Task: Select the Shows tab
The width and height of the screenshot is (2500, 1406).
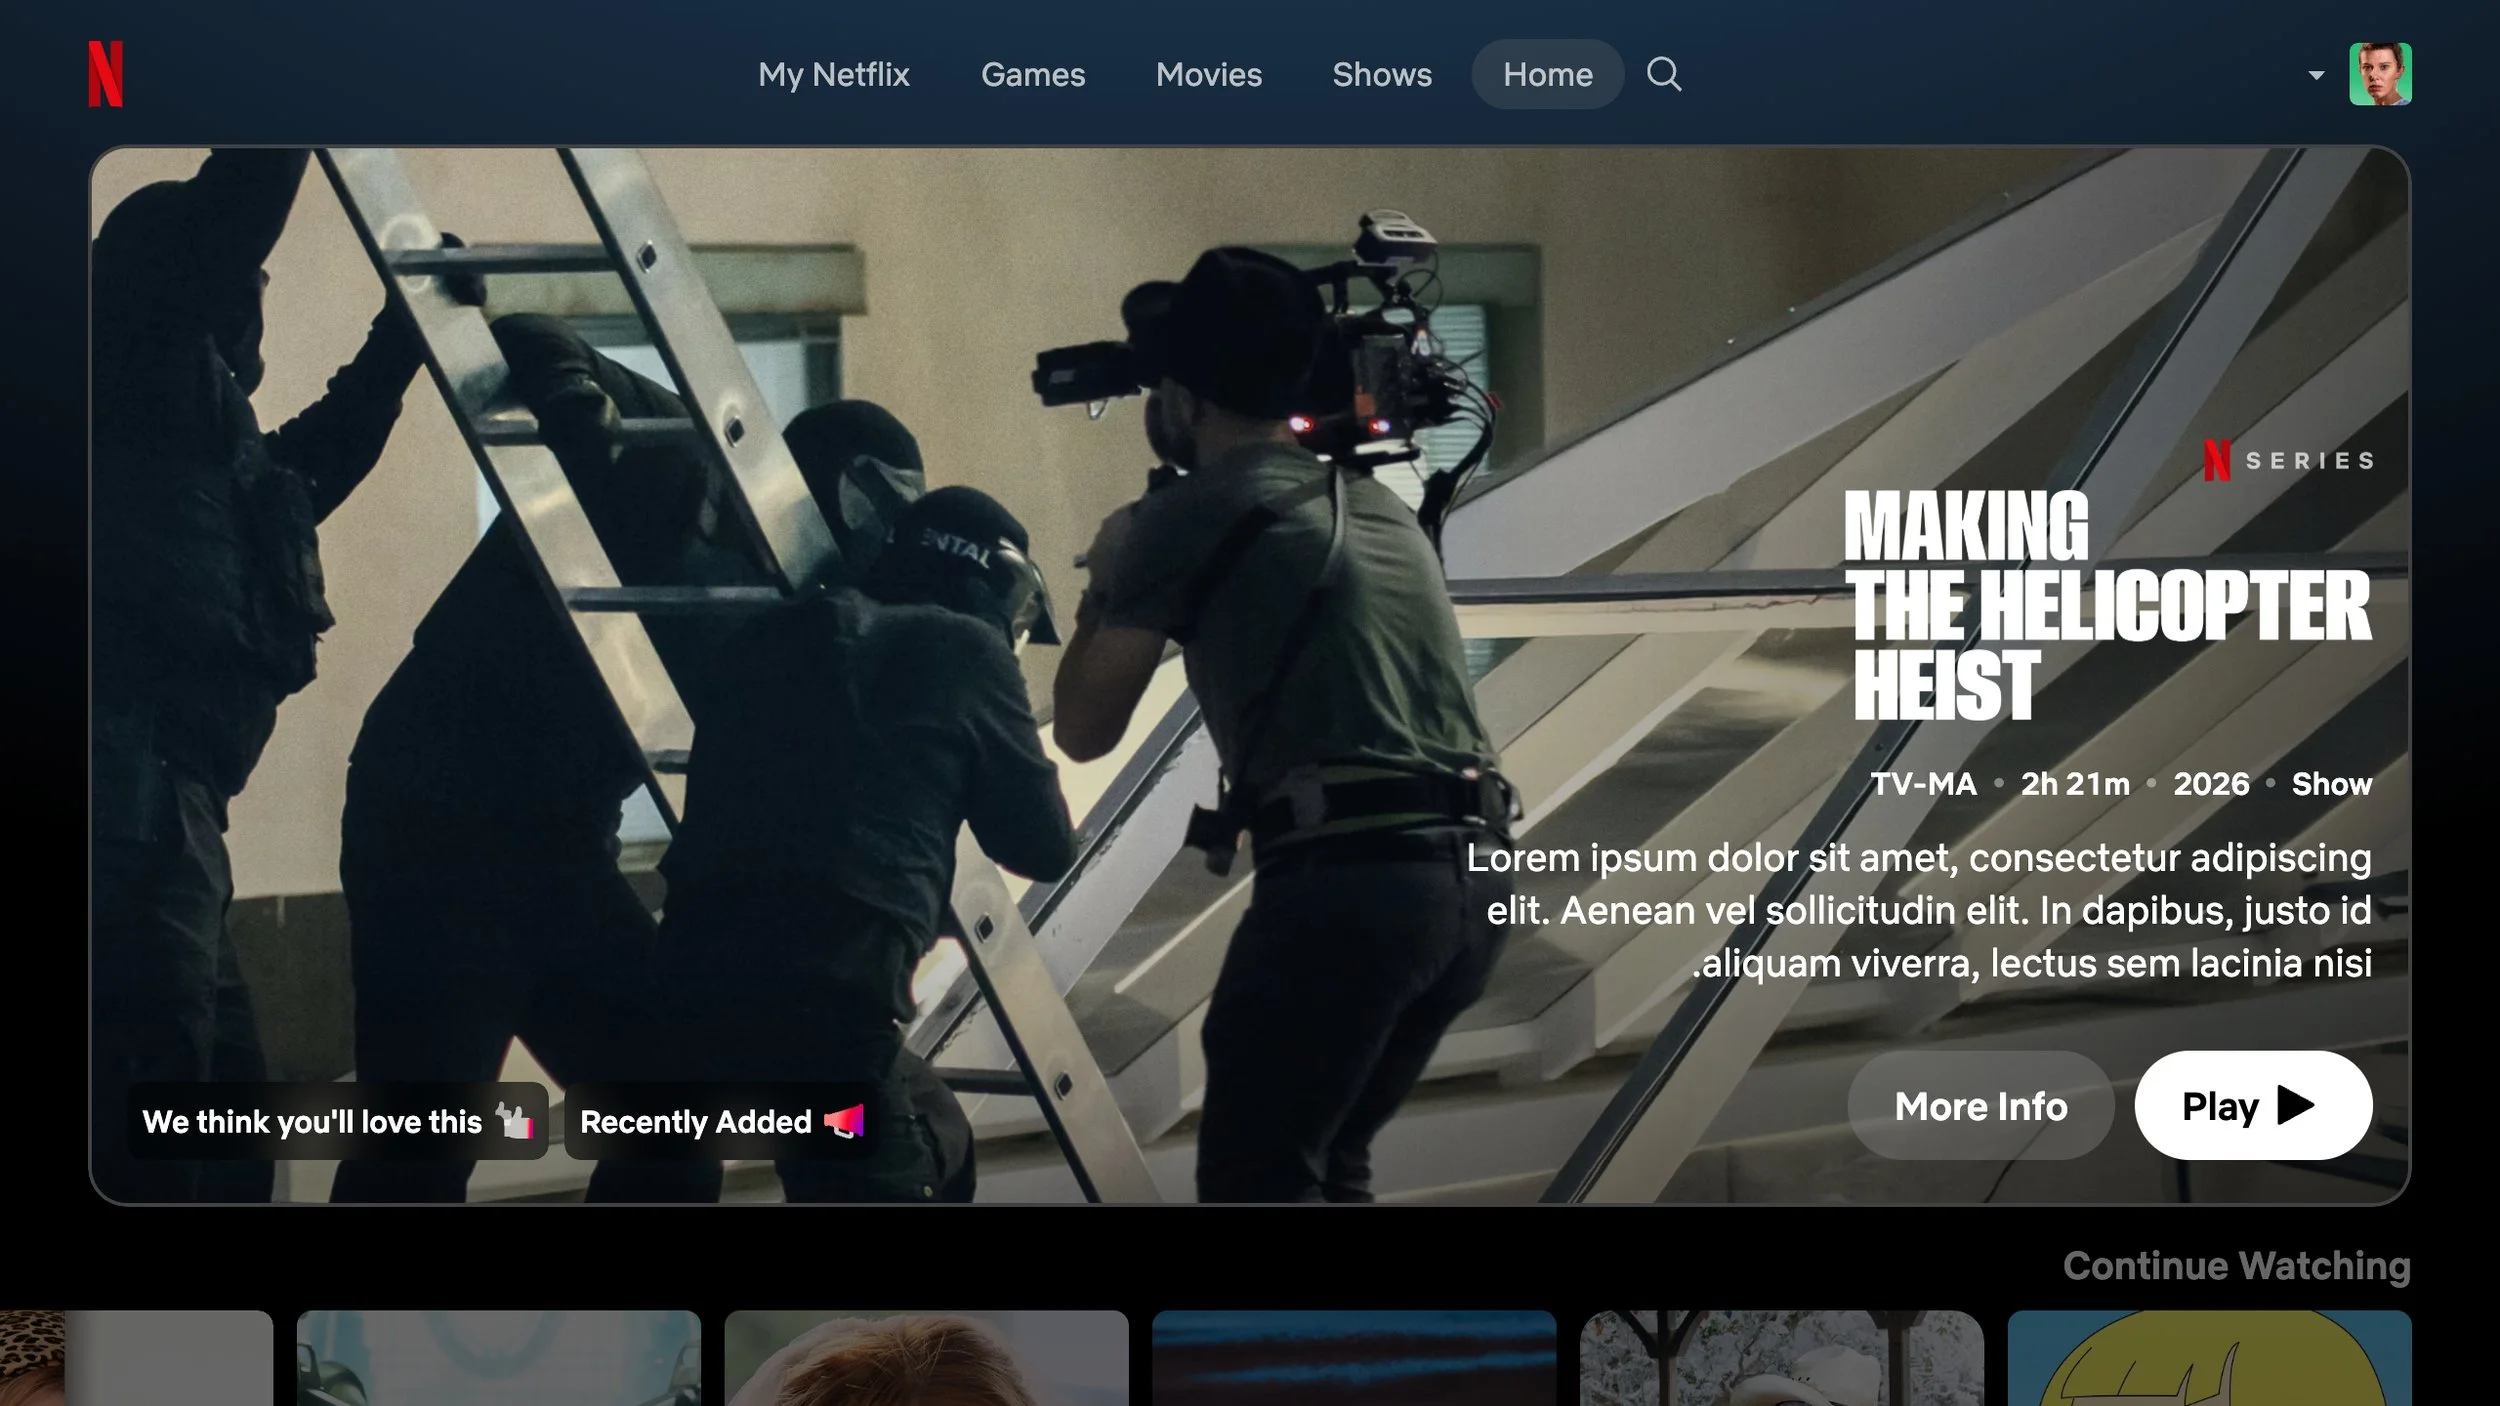Action: tap(1382, 74)
